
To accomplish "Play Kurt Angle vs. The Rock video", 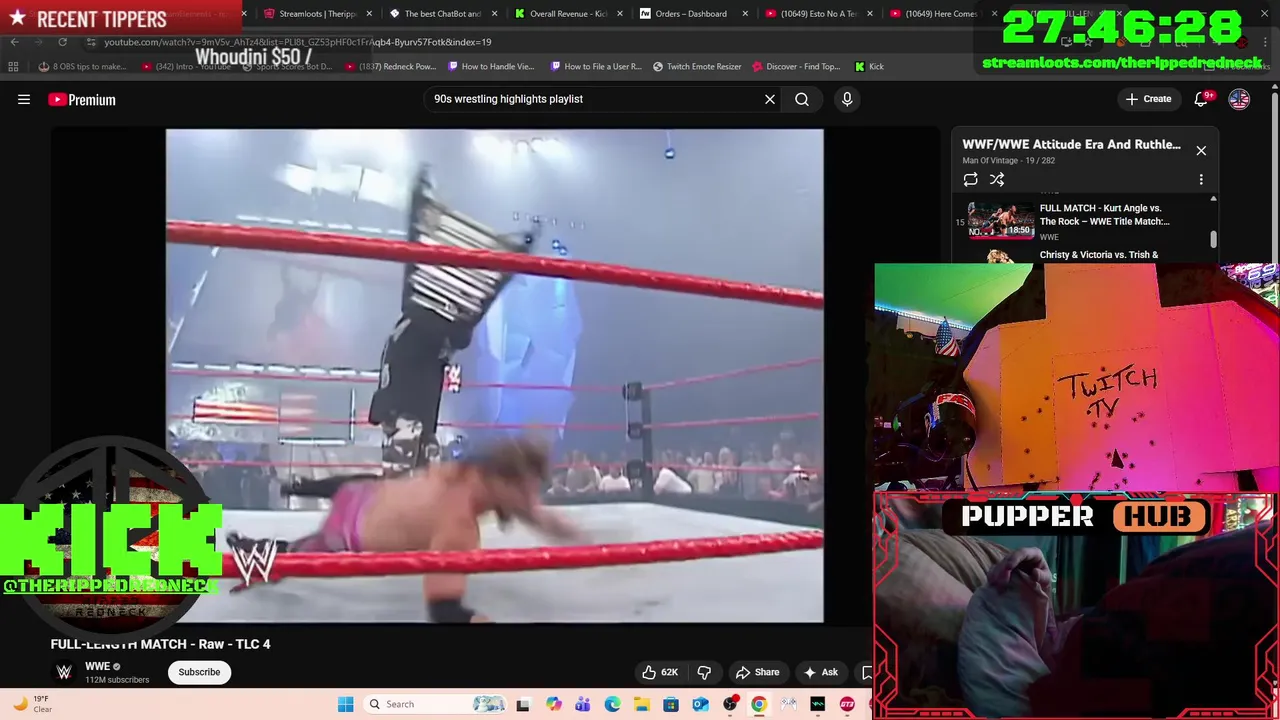I will click(x=1084, y=221).
